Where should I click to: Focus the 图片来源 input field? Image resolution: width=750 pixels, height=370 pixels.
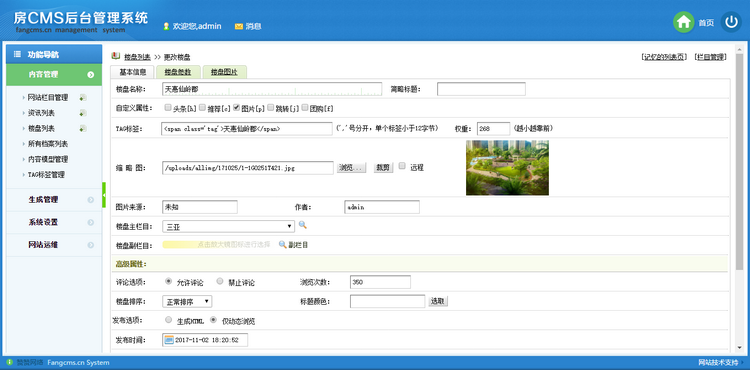point(200,207)
